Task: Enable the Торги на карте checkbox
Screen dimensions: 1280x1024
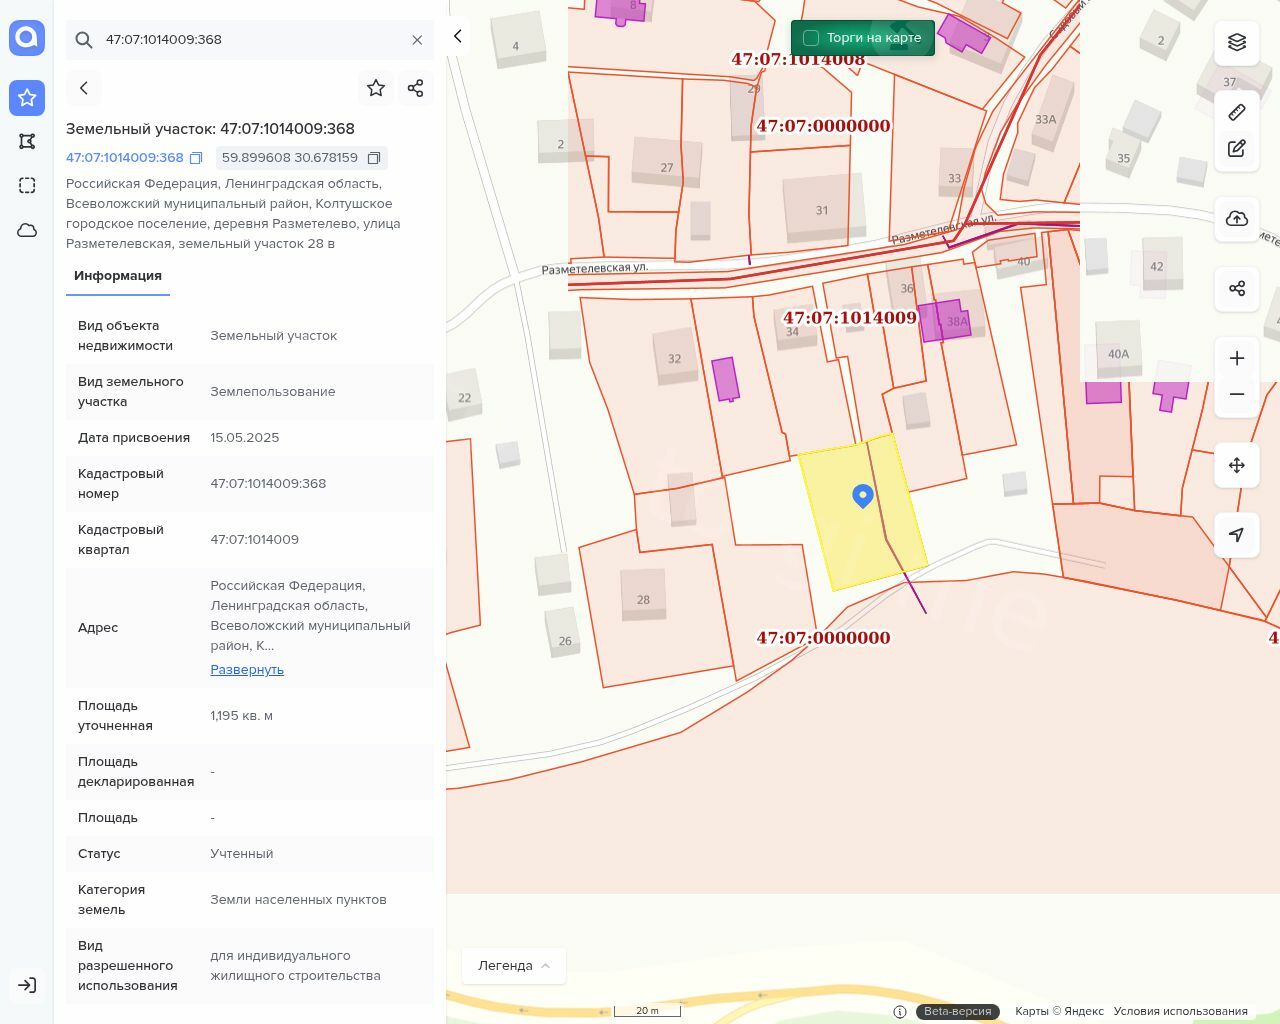Action: pyautogui.click(x=811, y=38)
